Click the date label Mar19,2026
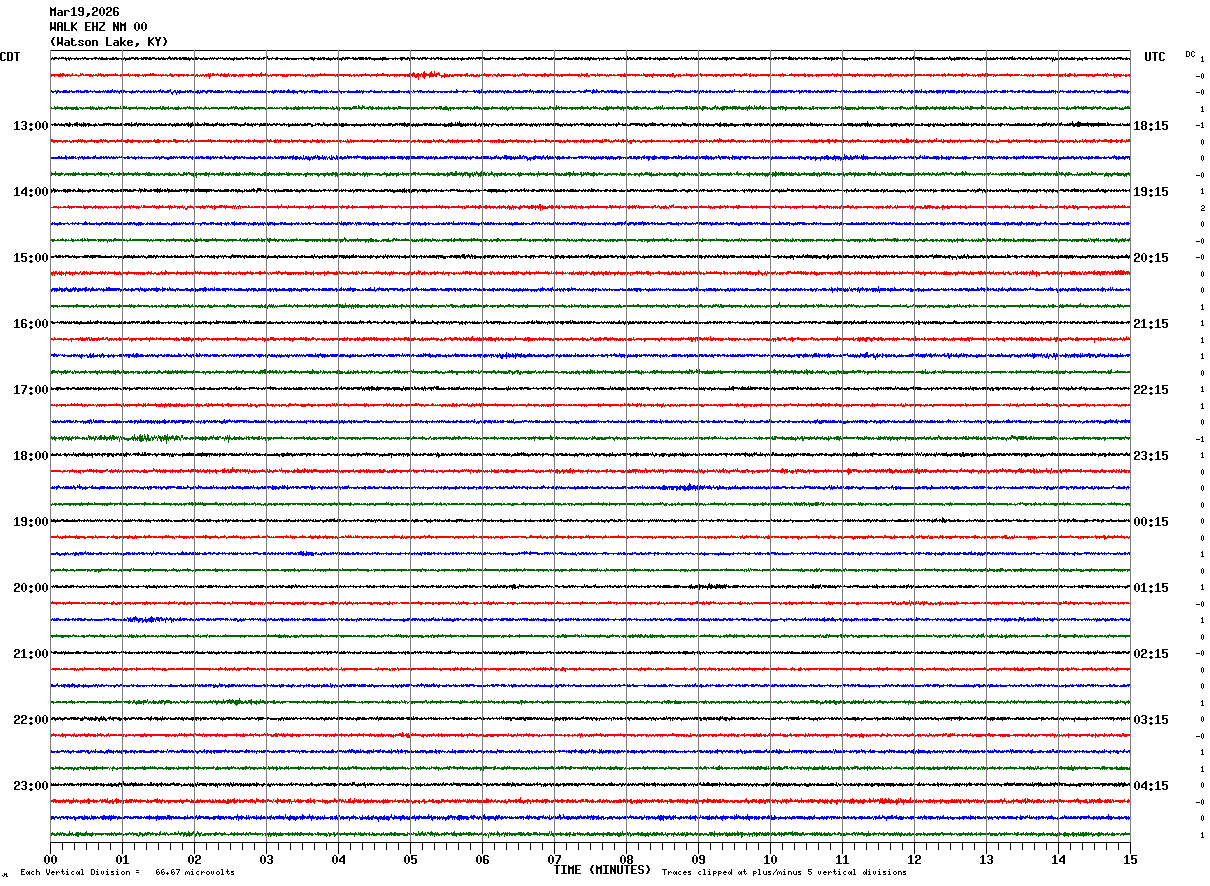Screen dimensions: 1210x886 point(84,12)
